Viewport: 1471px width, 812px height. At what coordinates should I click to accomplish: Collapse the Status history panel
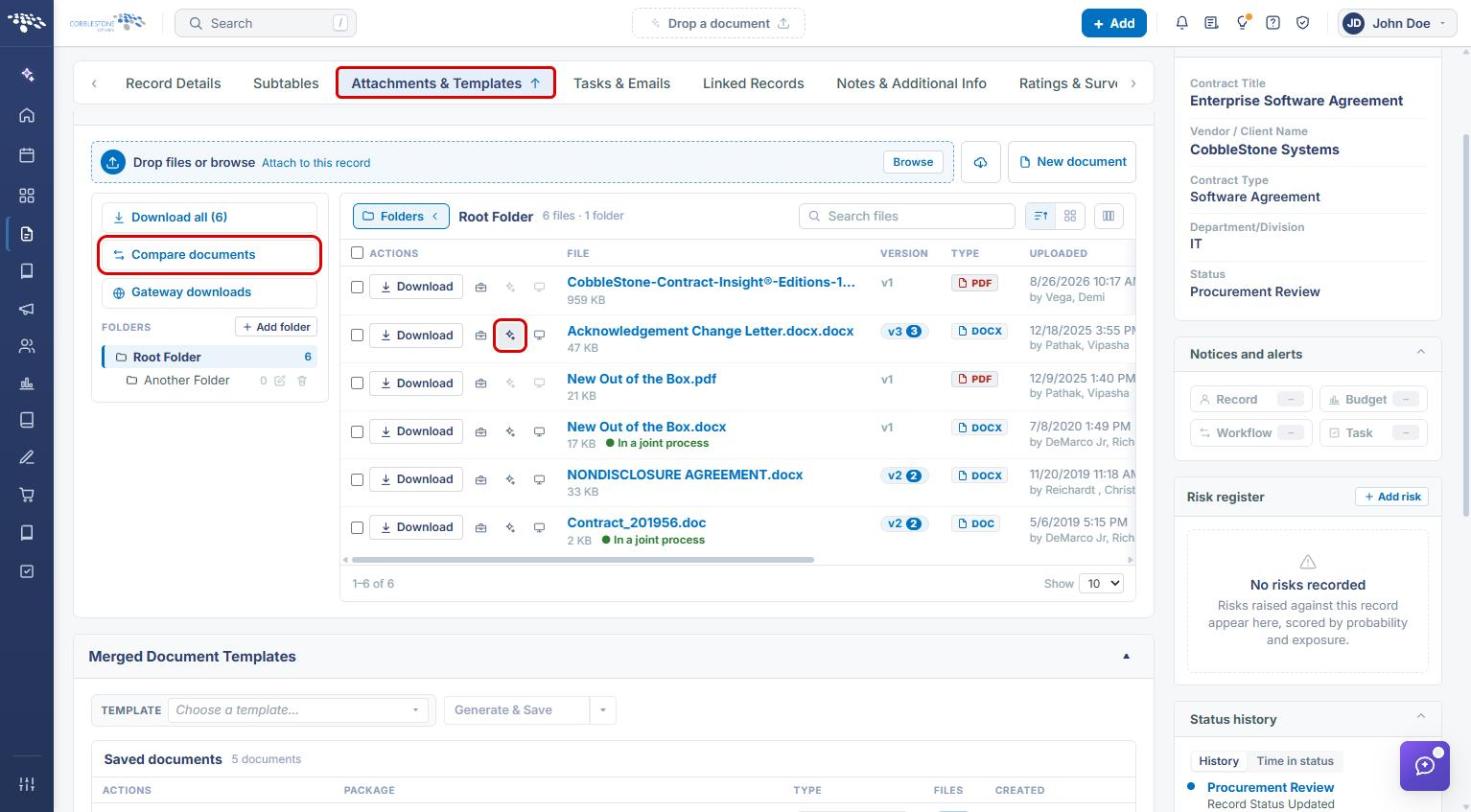tap(1420, 717)
